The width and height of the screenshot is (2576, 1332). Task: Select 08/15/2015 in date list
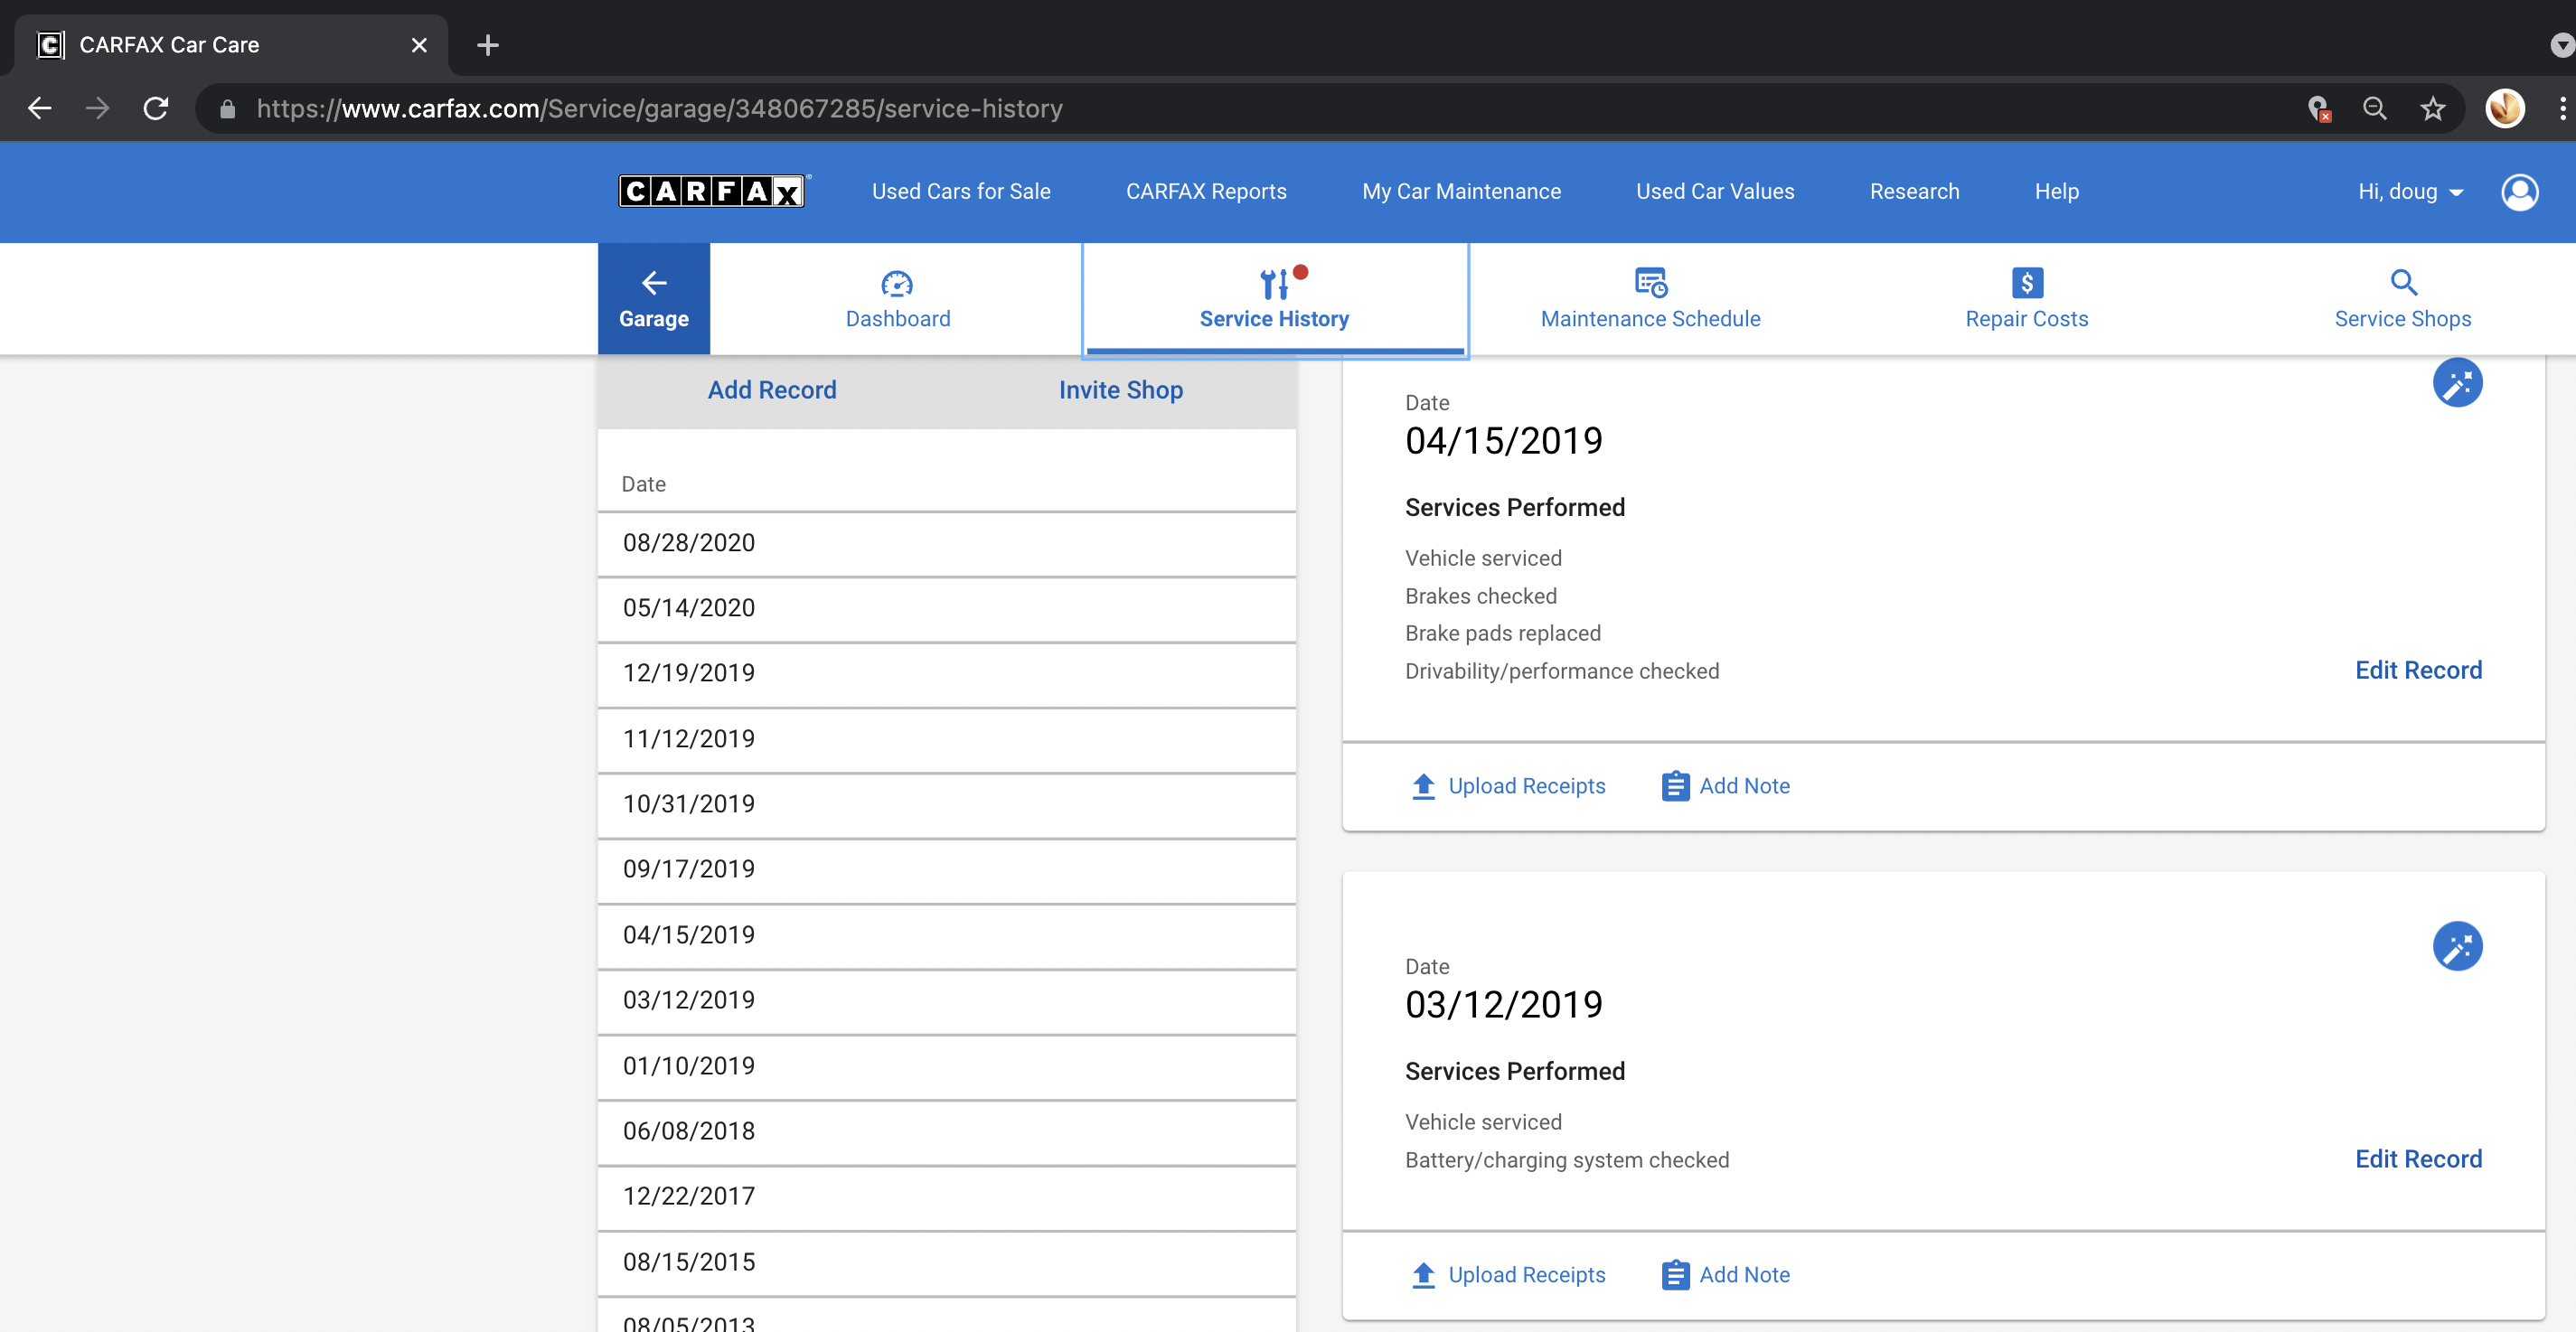(x=946, y=1262)
